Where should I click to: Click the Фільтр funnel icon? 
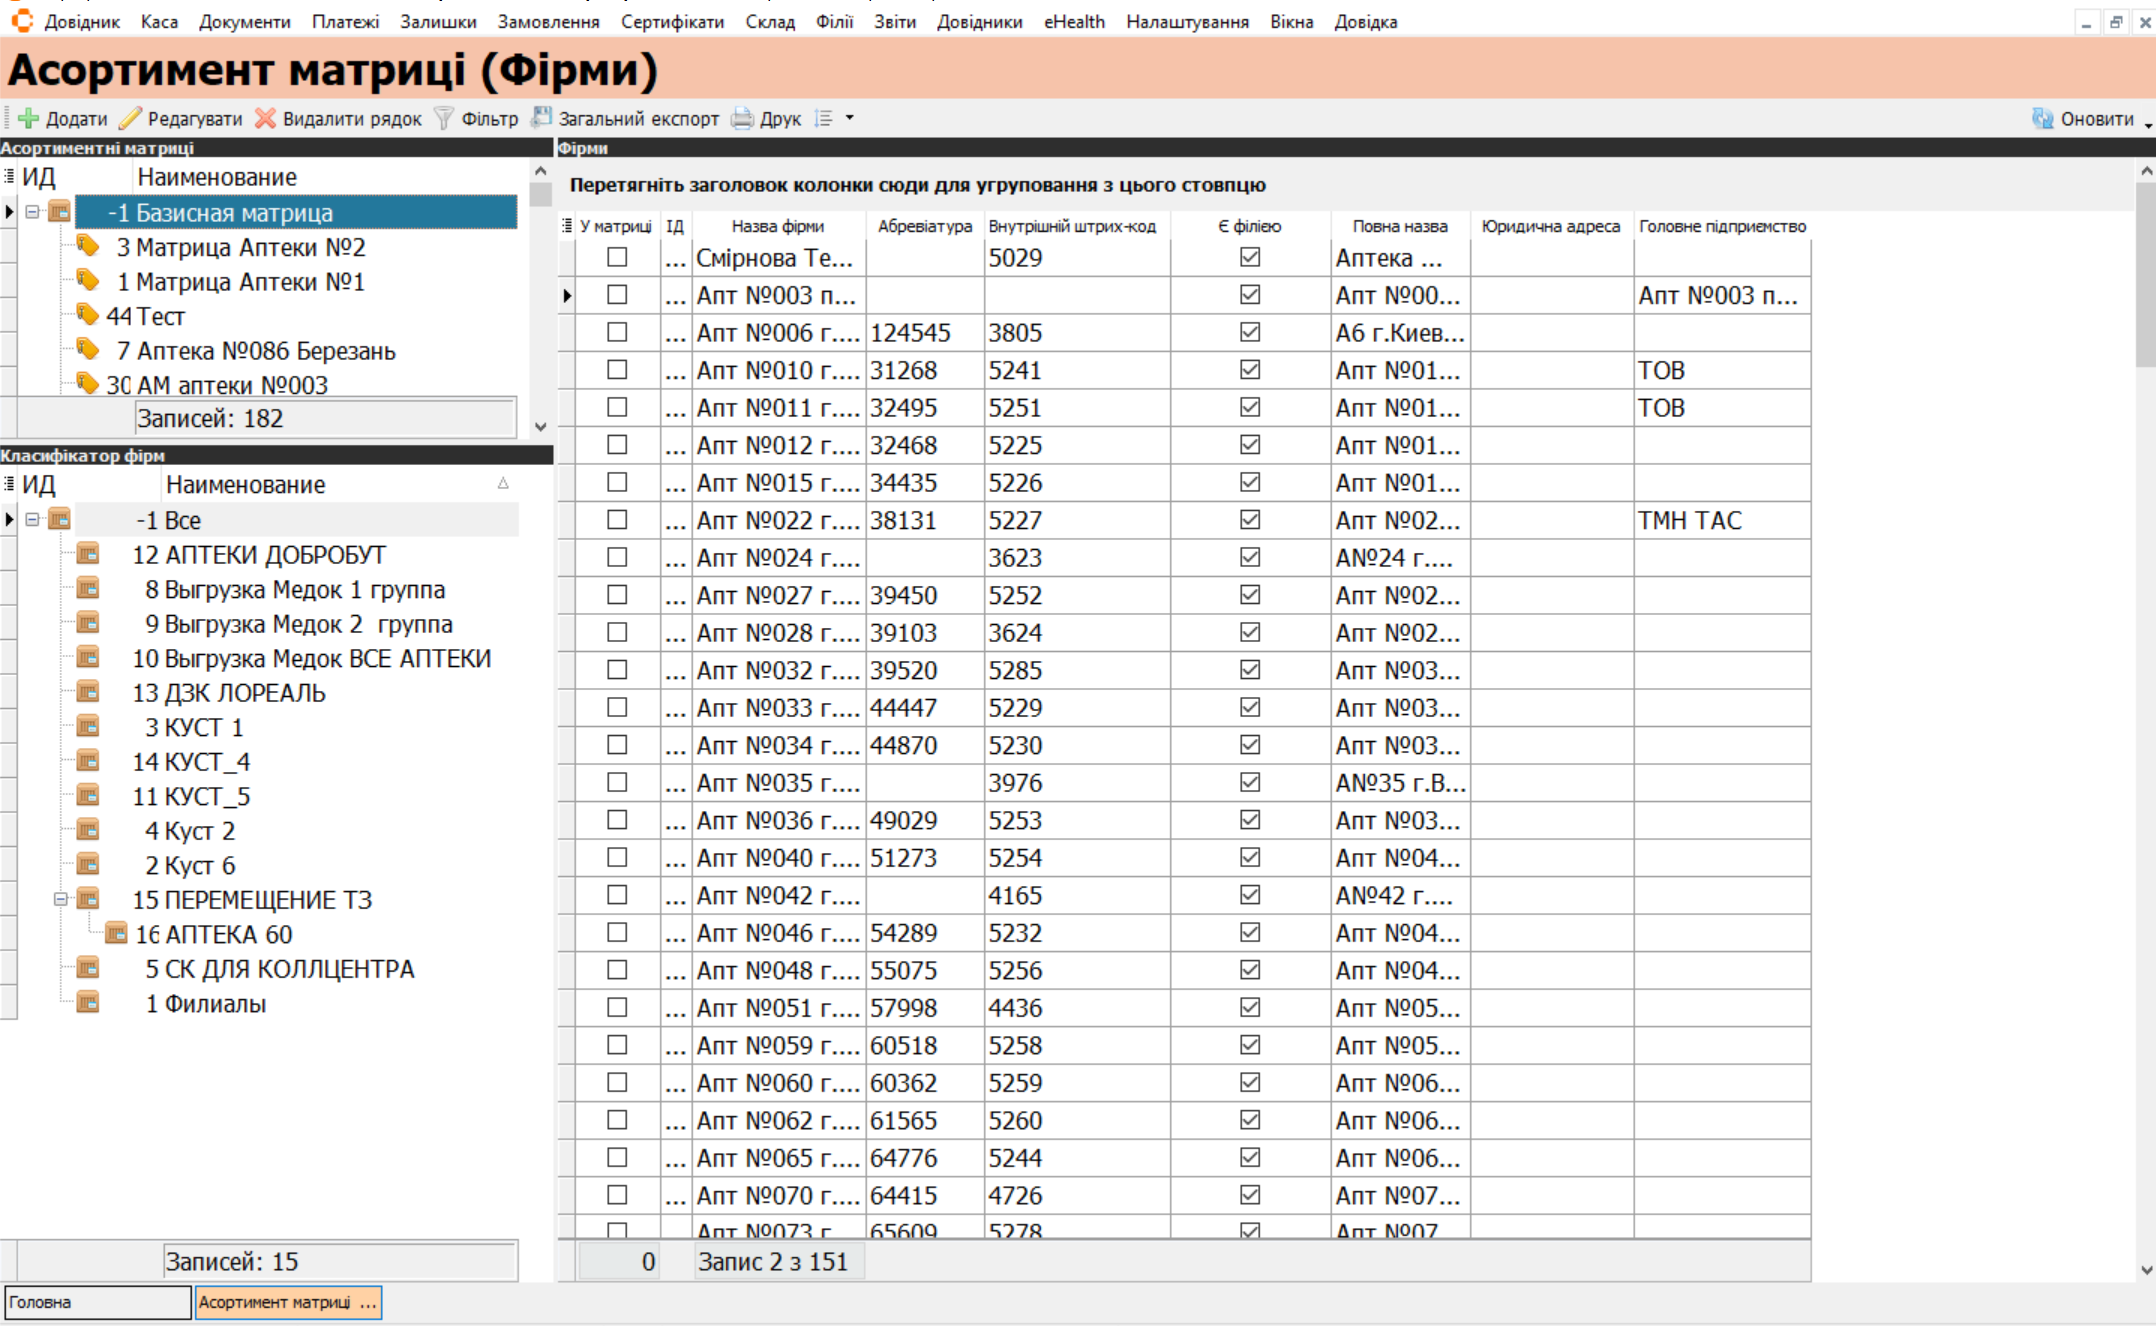(444, 118)
